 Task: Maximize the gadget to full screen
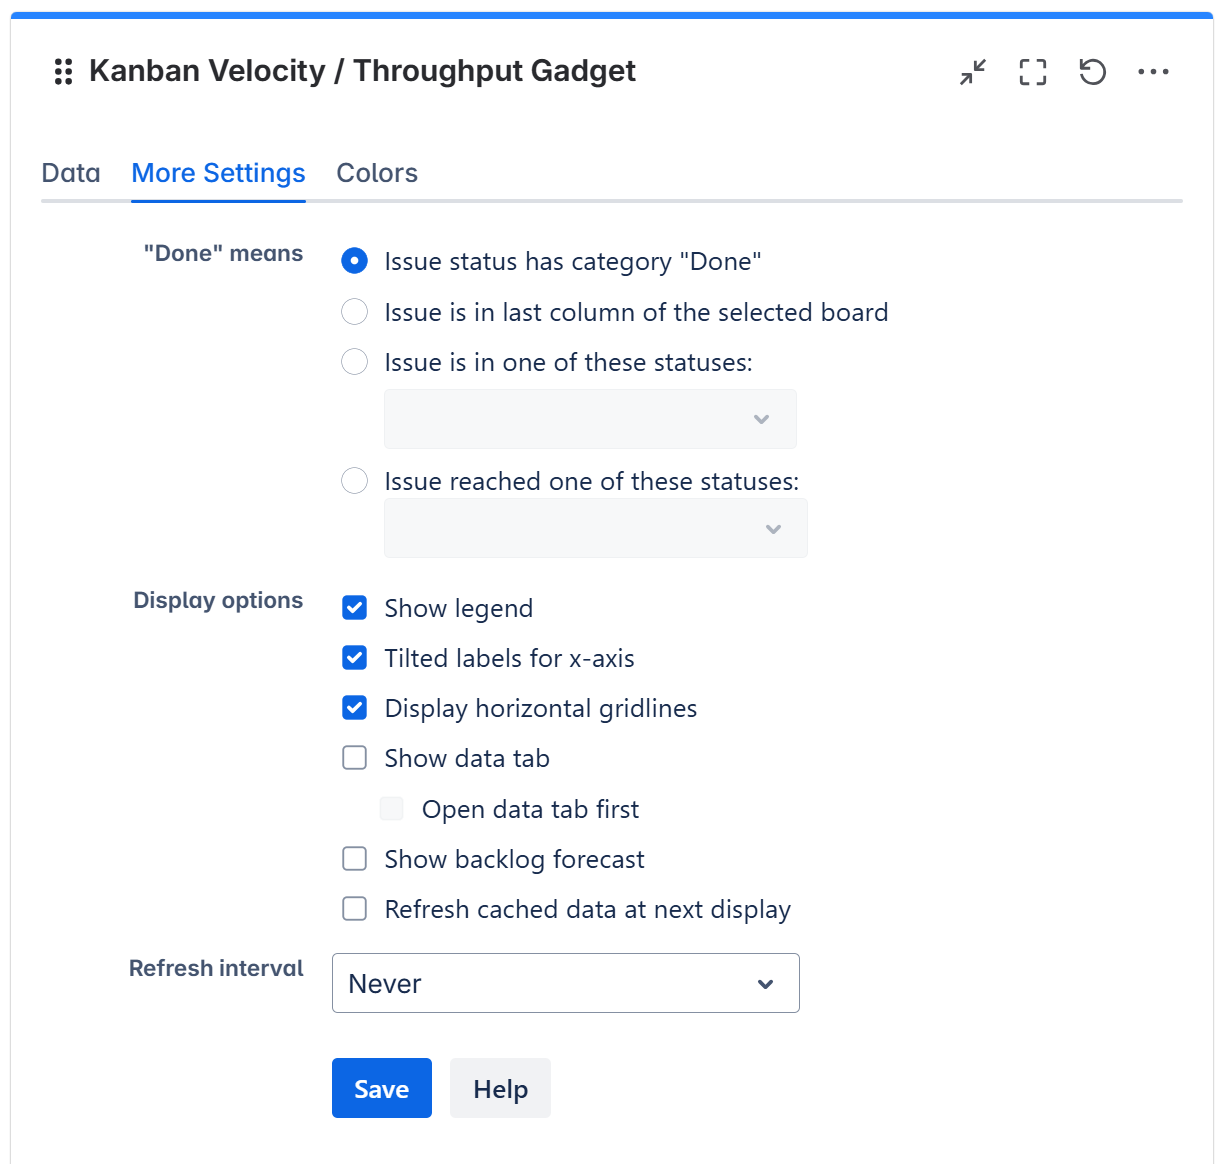pos(1033,72)
